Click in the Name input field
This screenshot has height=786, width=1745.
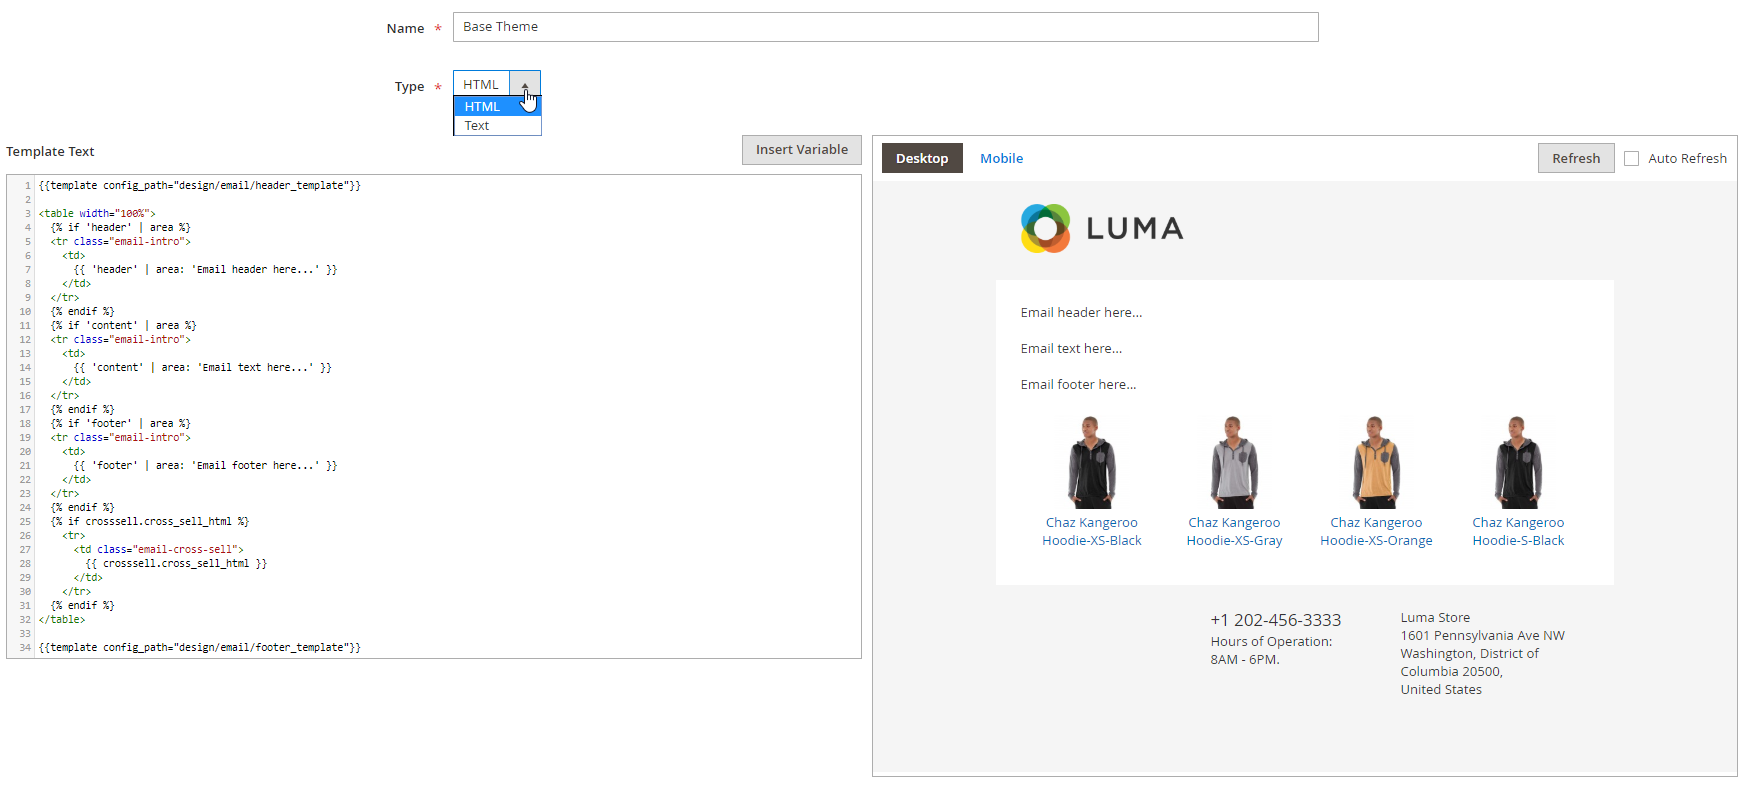885,27
